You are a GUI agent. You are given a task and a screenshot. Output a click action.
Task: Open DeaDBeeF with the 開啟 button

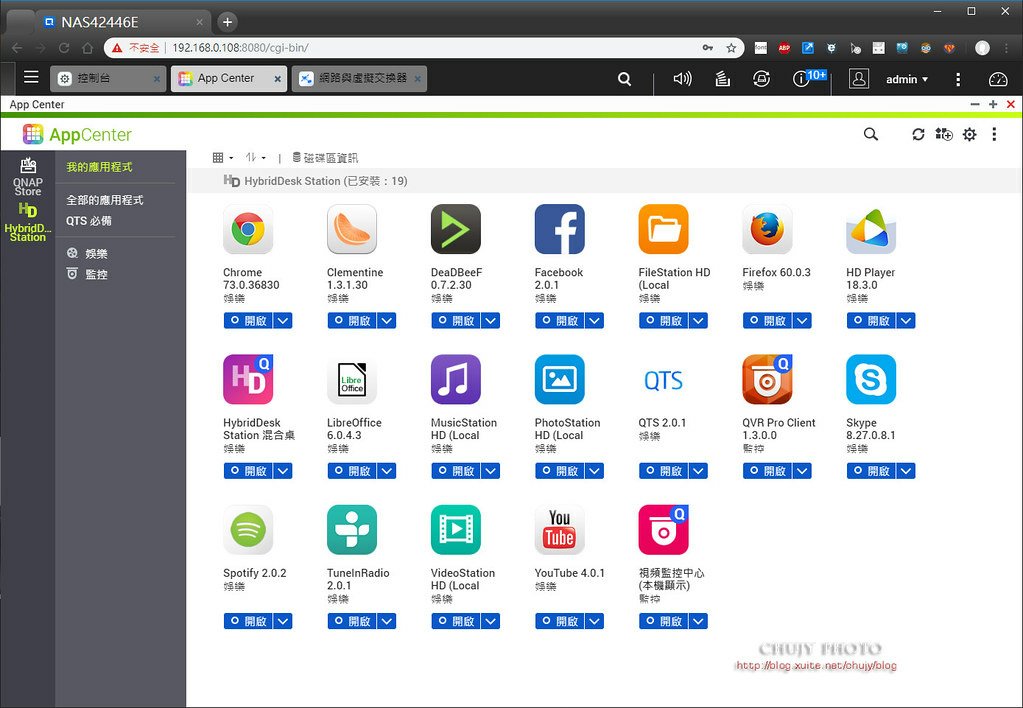455,320
